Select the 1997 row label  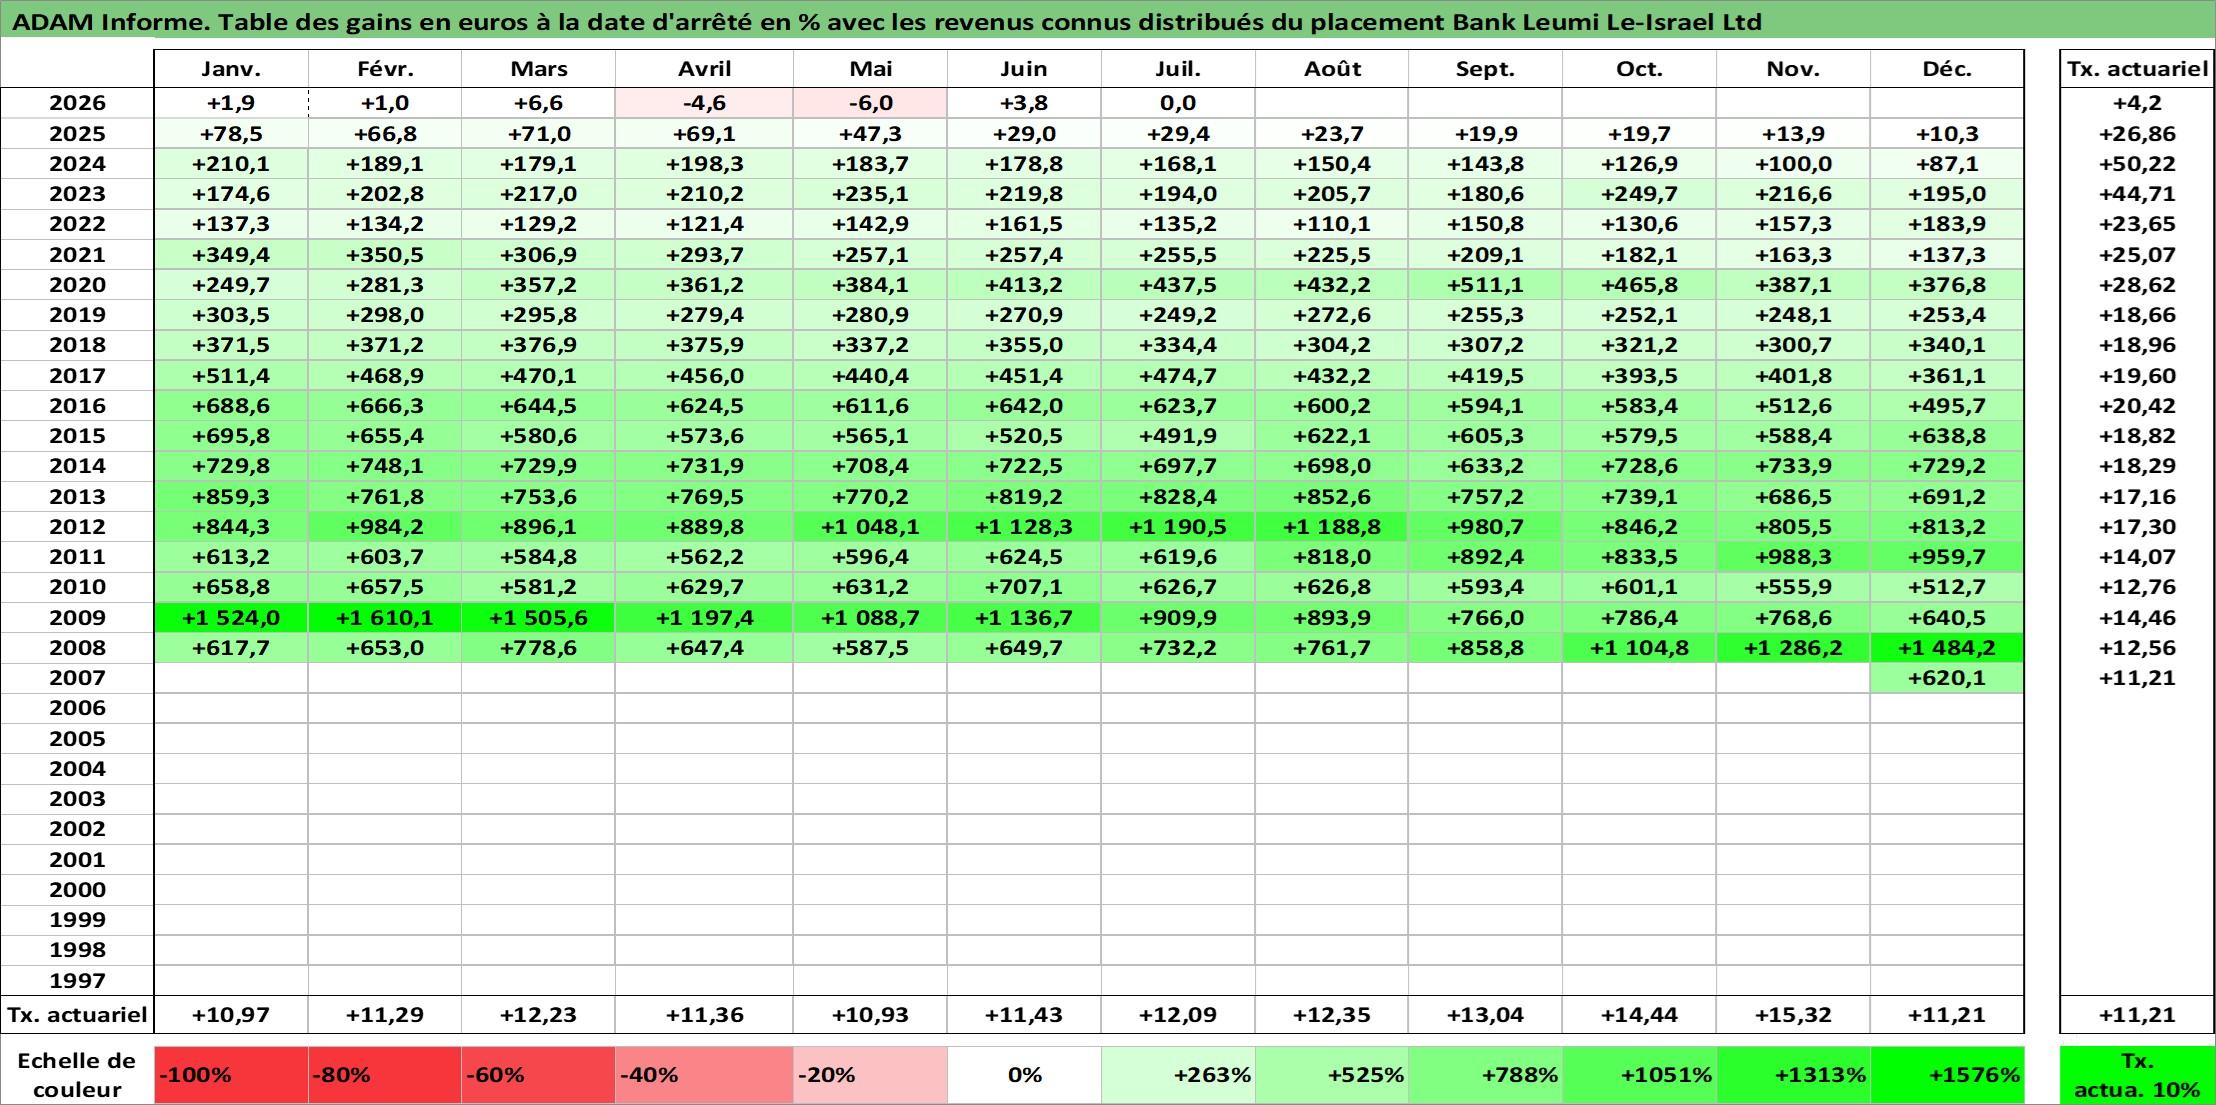click(77, 981)
